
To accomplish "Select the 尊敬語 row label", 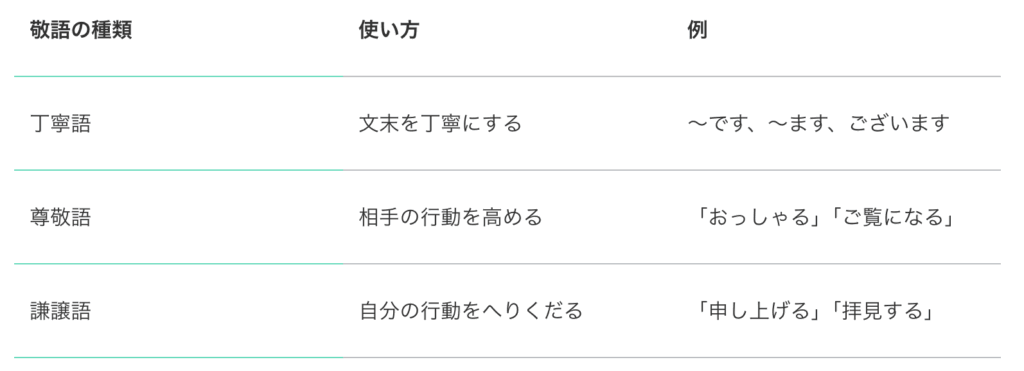I will pyautogui.click(x=61, y=217).
